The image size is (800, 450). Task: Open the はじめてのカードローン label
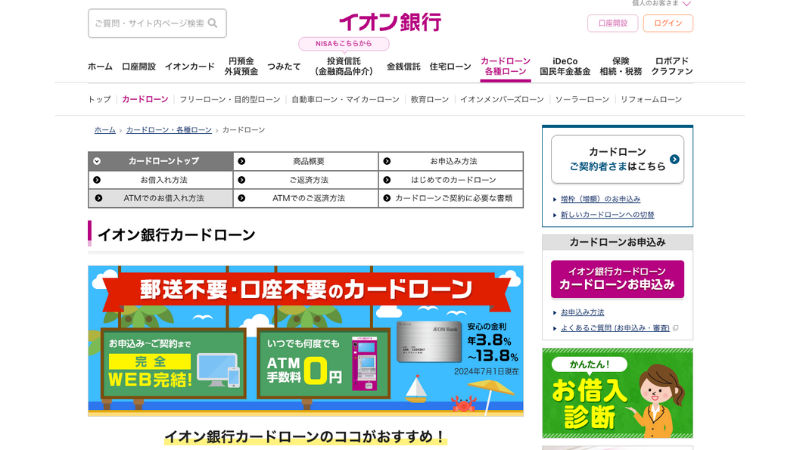click(x=454, y=180)
